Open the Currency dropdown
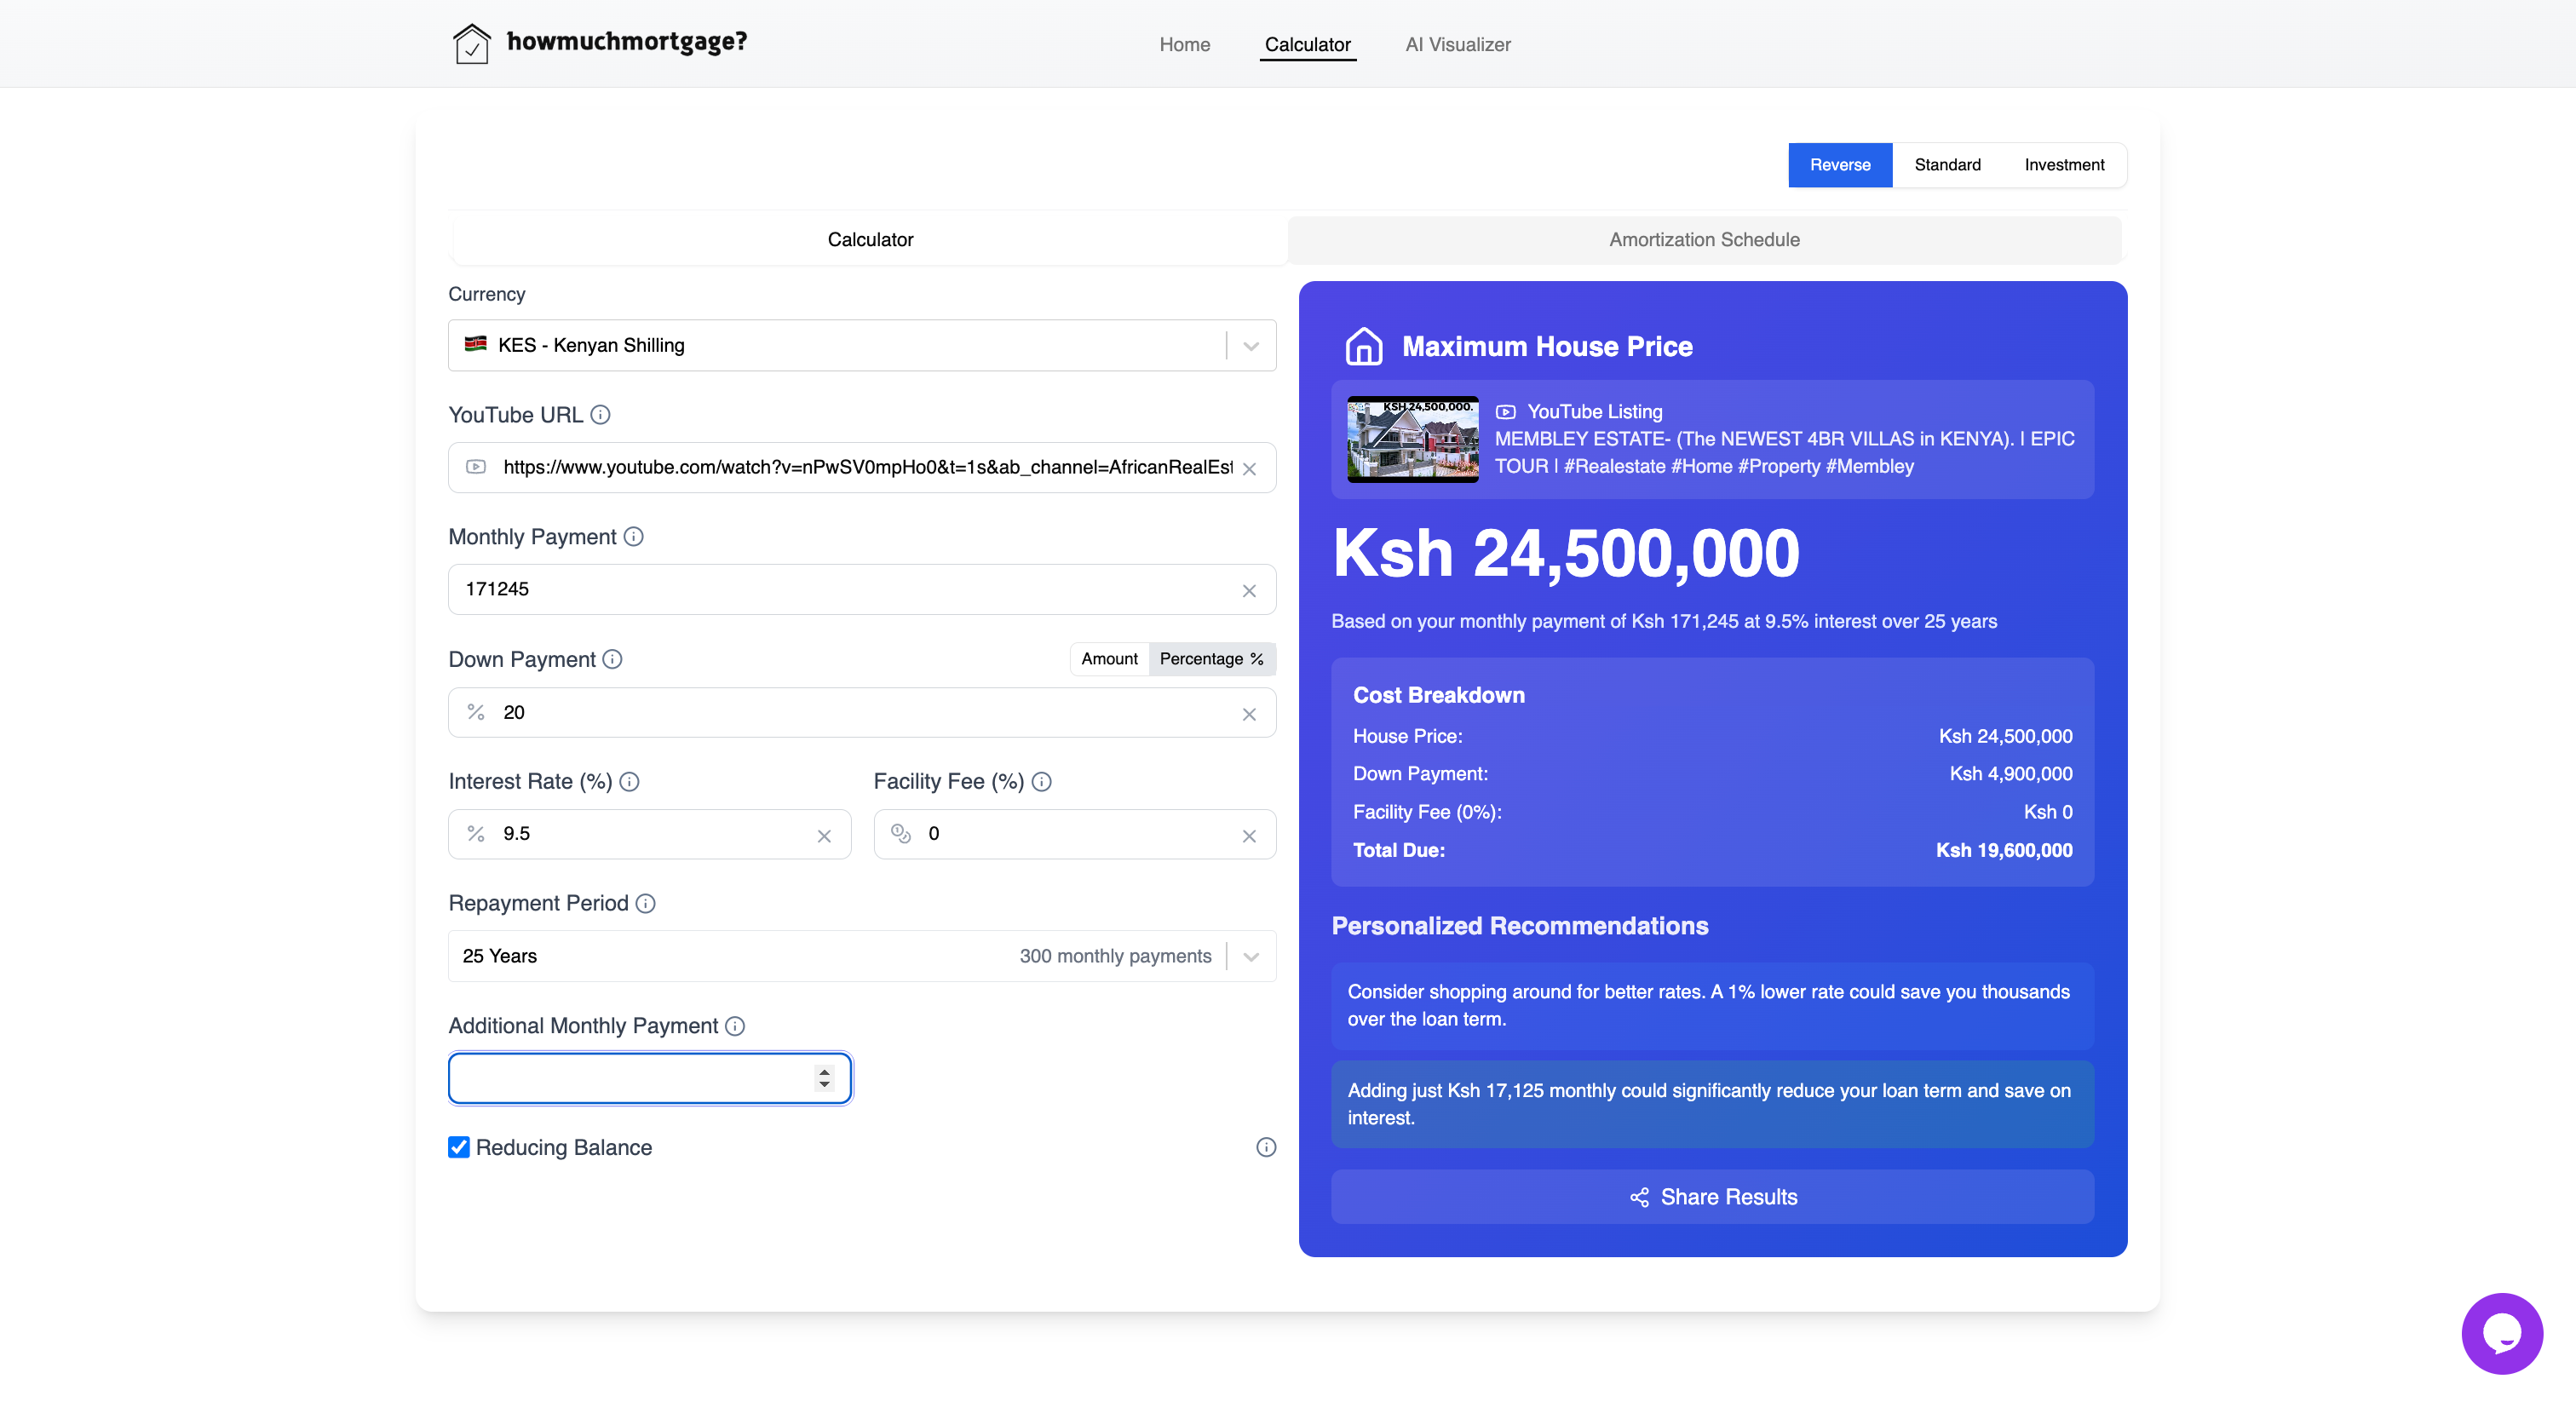The width and height of the screenshot is (2576, 1402). (x=1250, y=346)
